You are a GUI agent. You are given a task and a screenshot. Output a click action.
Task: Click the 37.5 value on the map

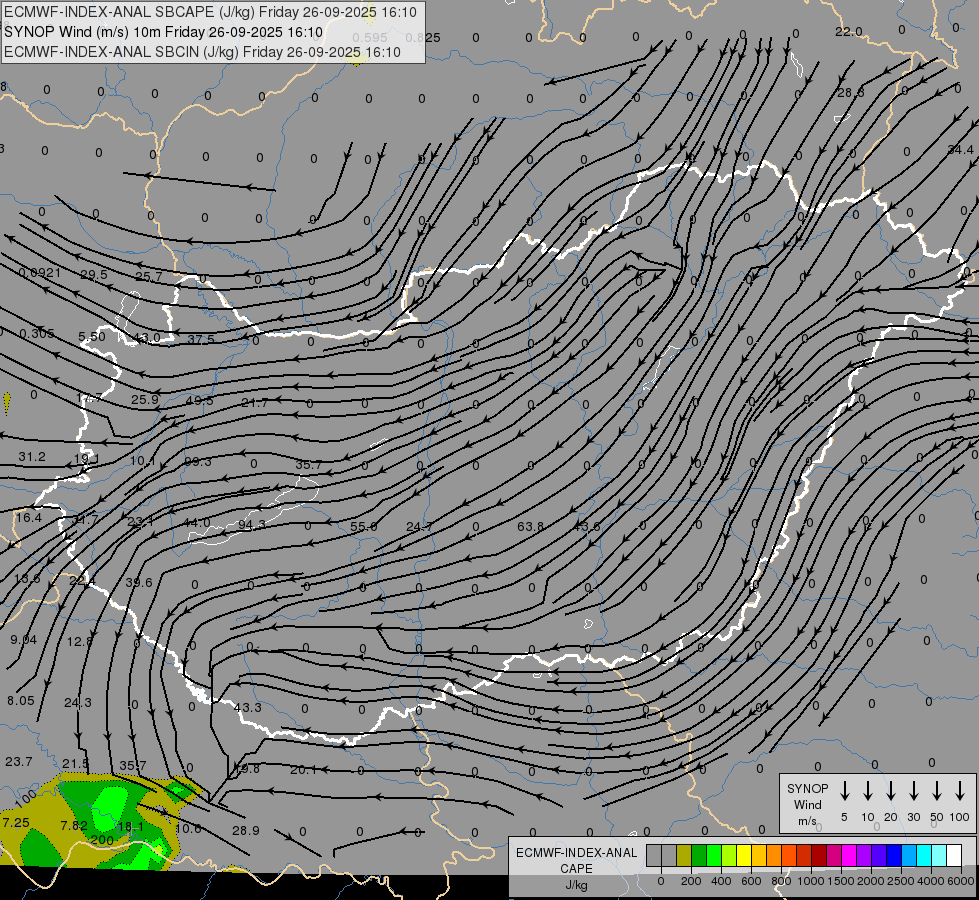pyautogui.click(x=201, y=339)
